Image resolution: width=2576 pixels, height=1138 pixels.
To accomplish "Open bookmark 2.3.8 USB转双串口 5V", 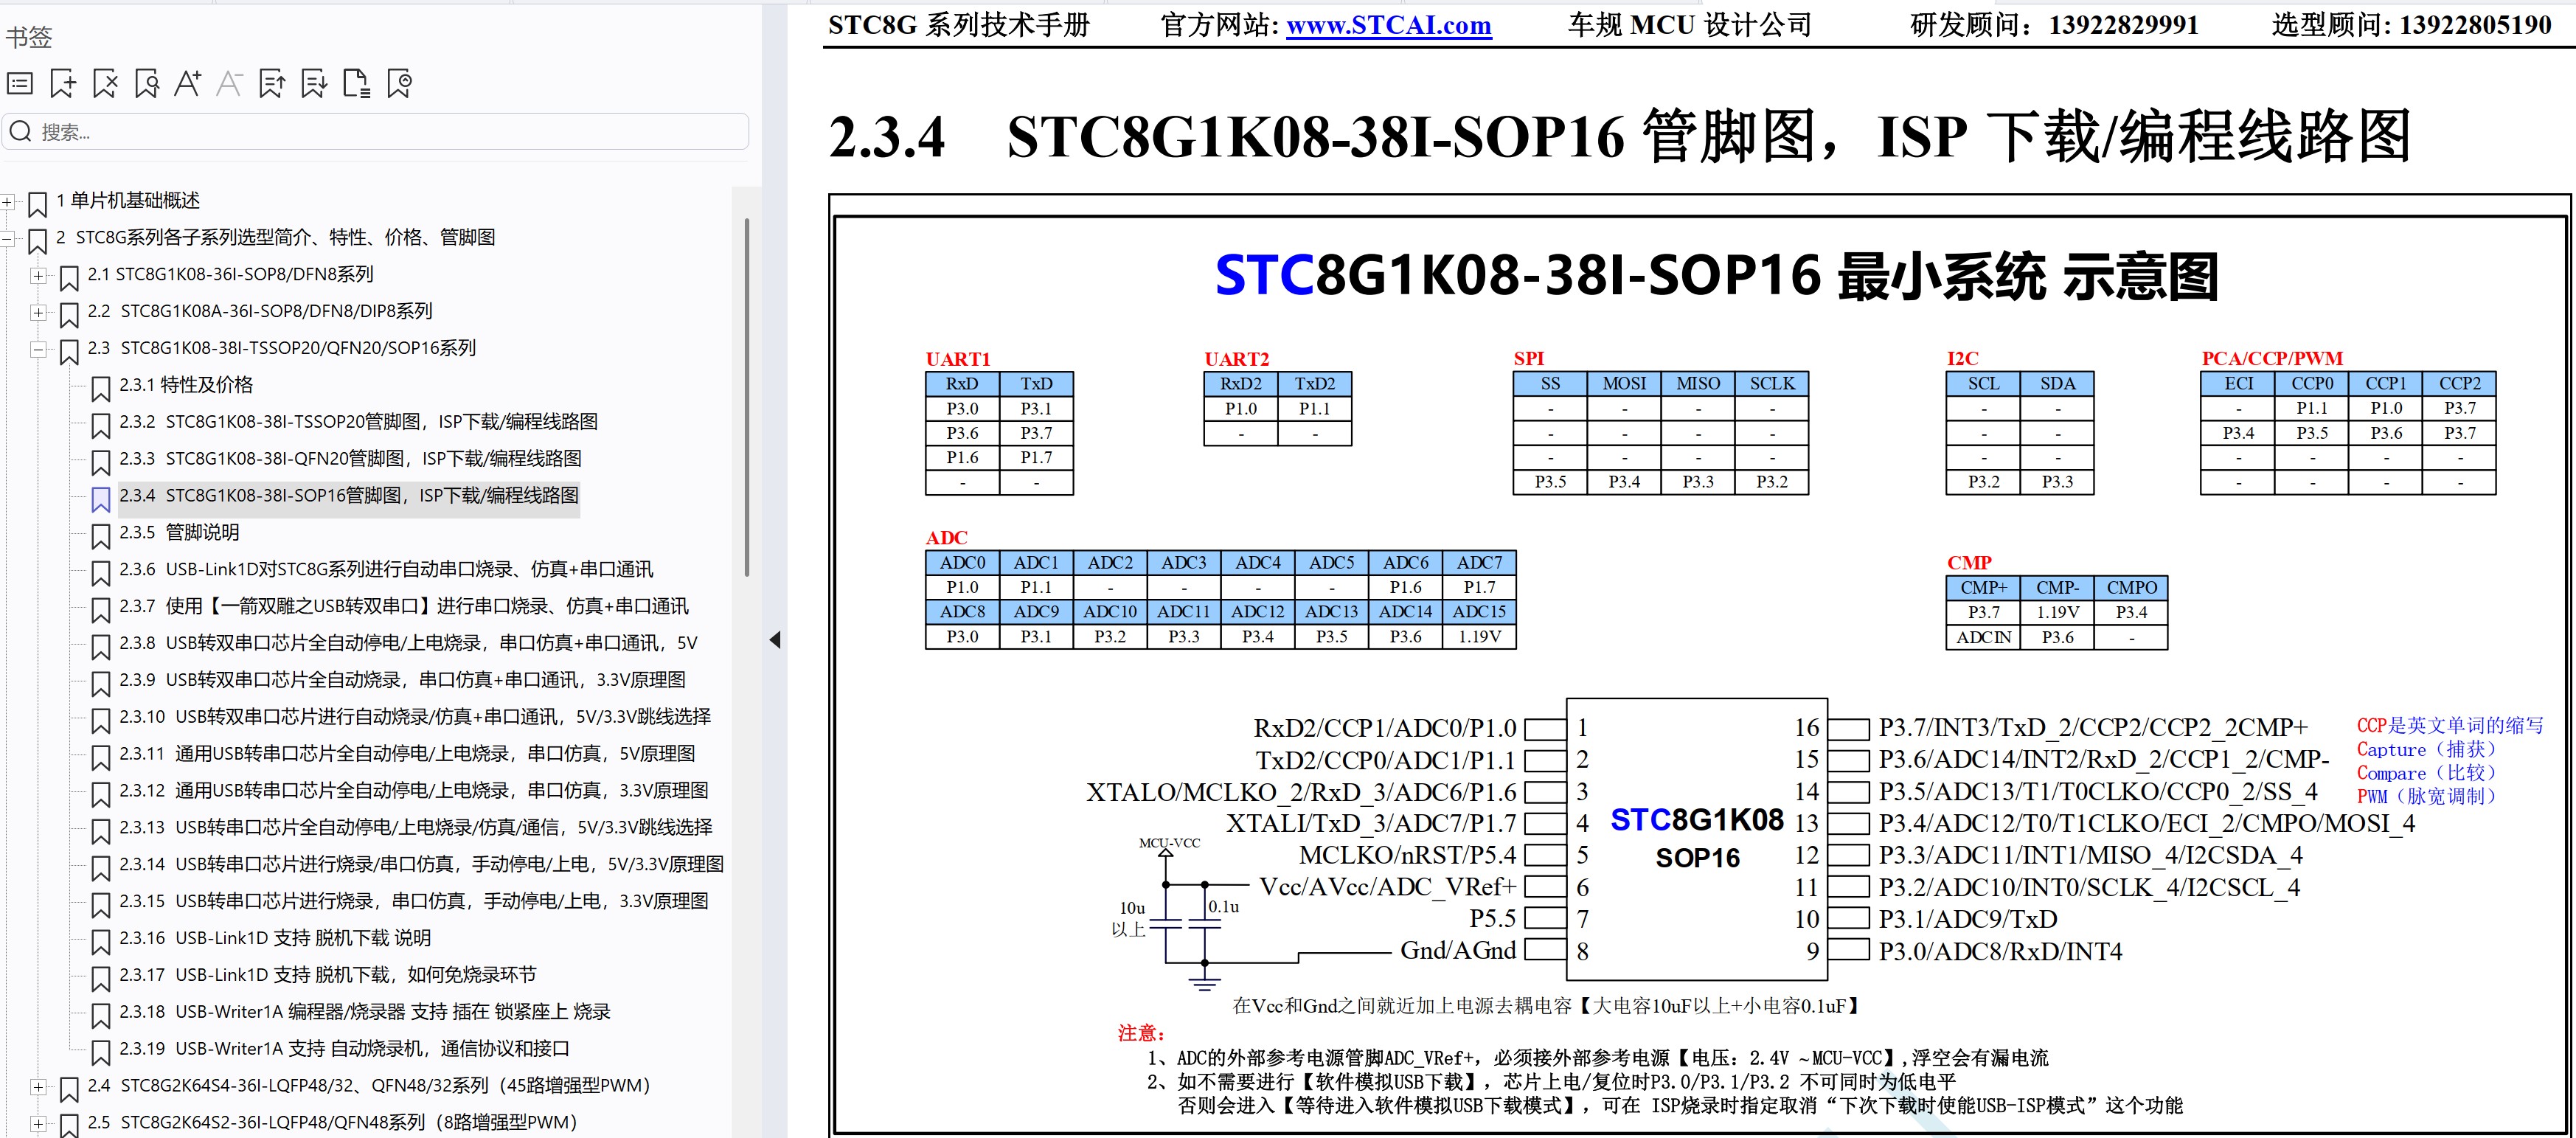I will coord(408,643).
